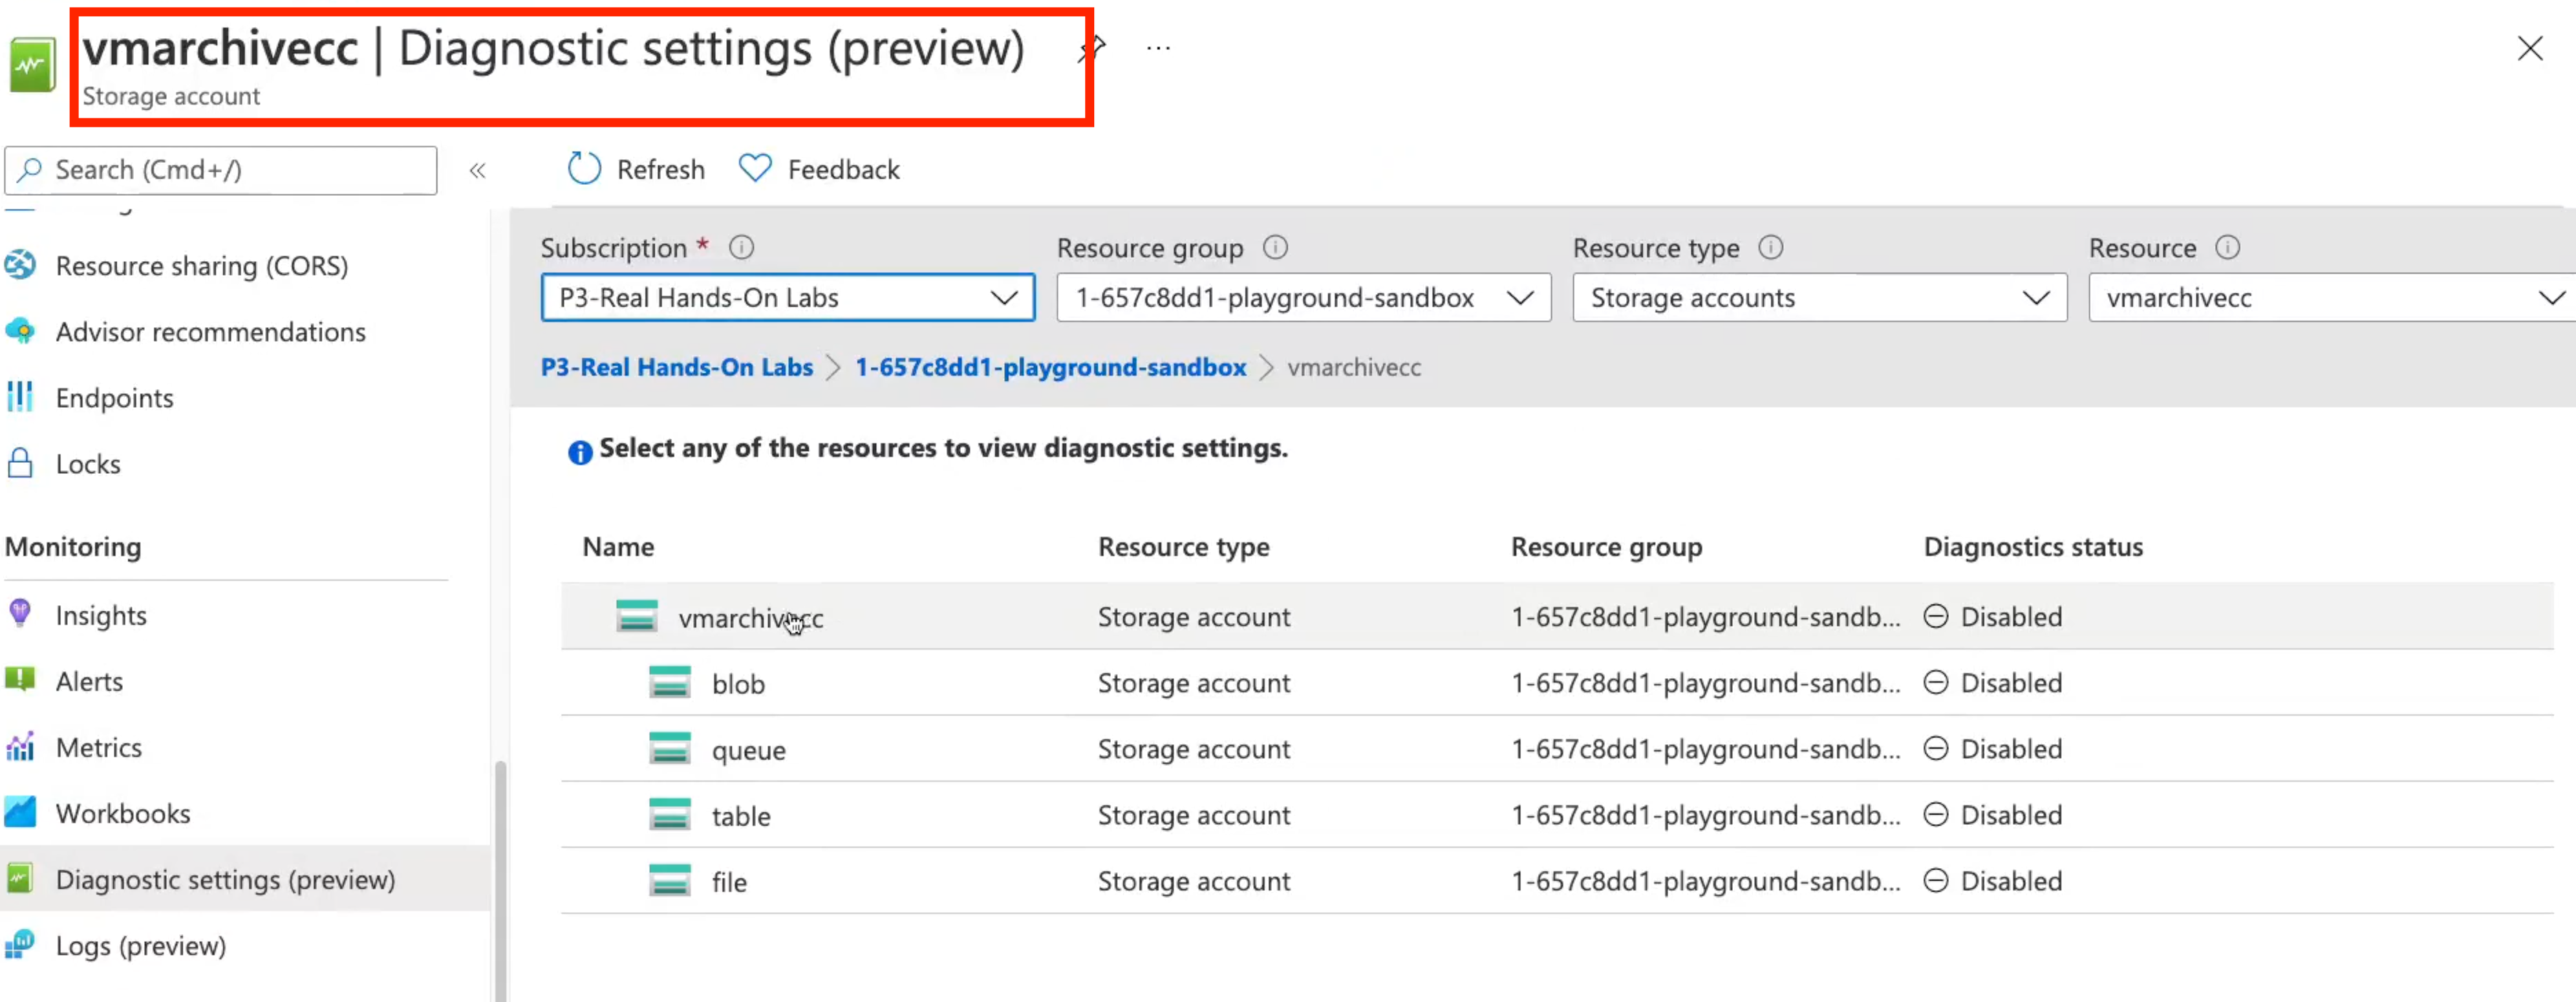Open the ellipsis more options menu
This screenshot has width=2576, height=1002.
click(x=1158, y=47)
